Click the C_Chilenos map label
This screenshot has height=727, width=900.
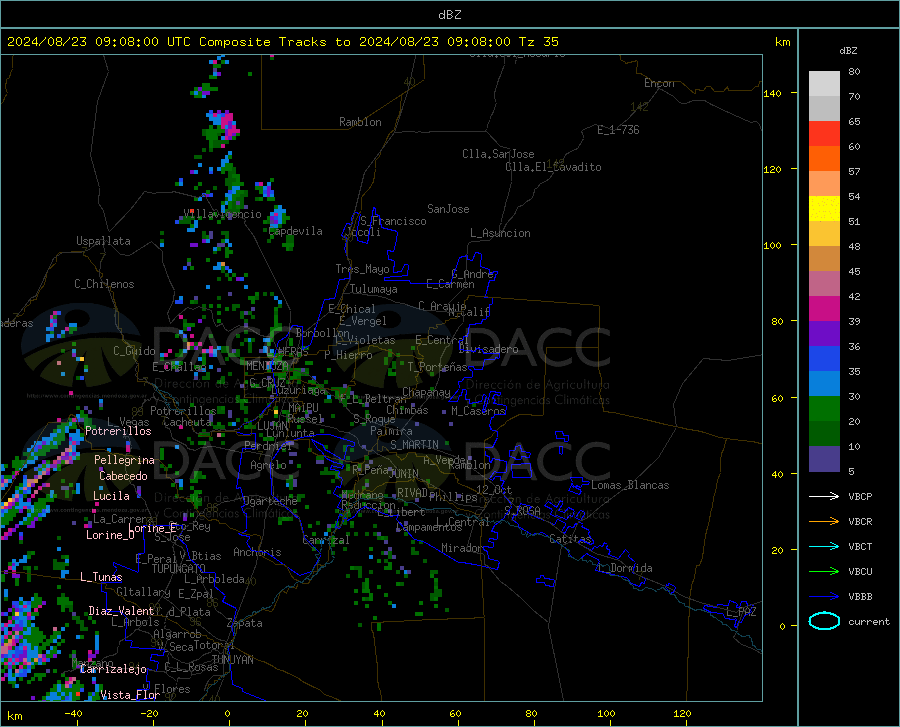tap(104, 284)
